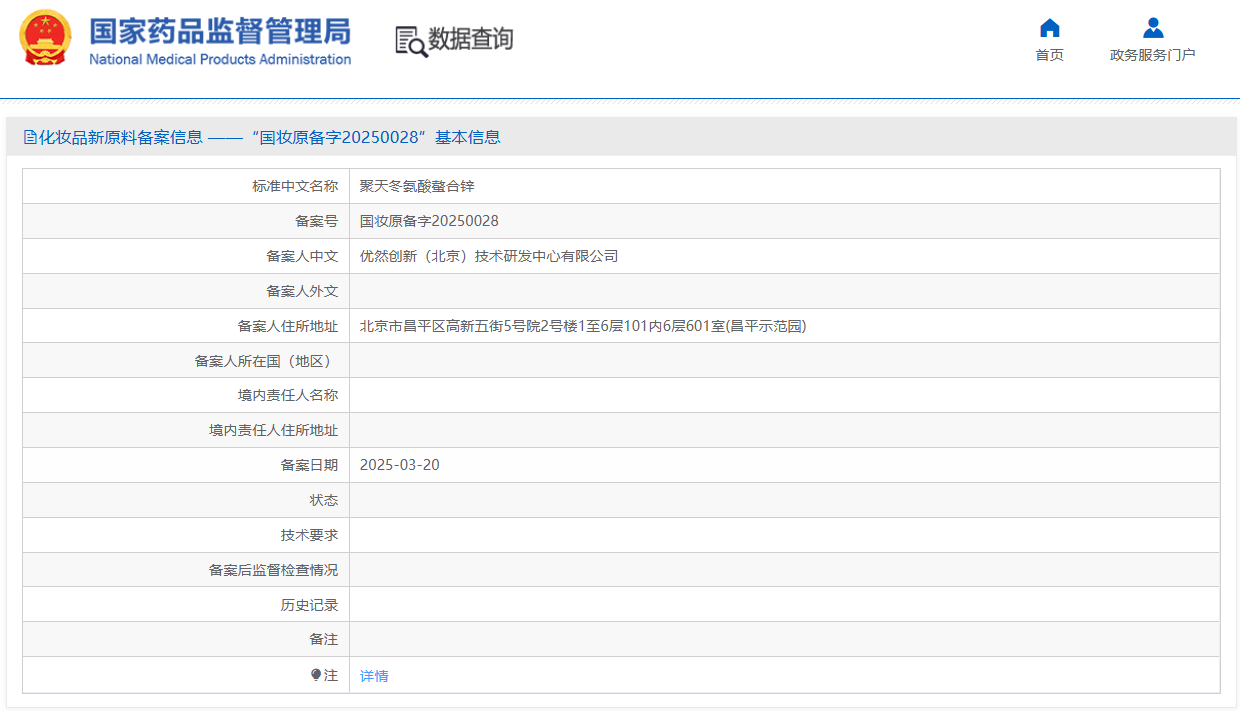Click the lightbulb icon beside 注
Screen dimensions: 1240x711
point(316,676)
